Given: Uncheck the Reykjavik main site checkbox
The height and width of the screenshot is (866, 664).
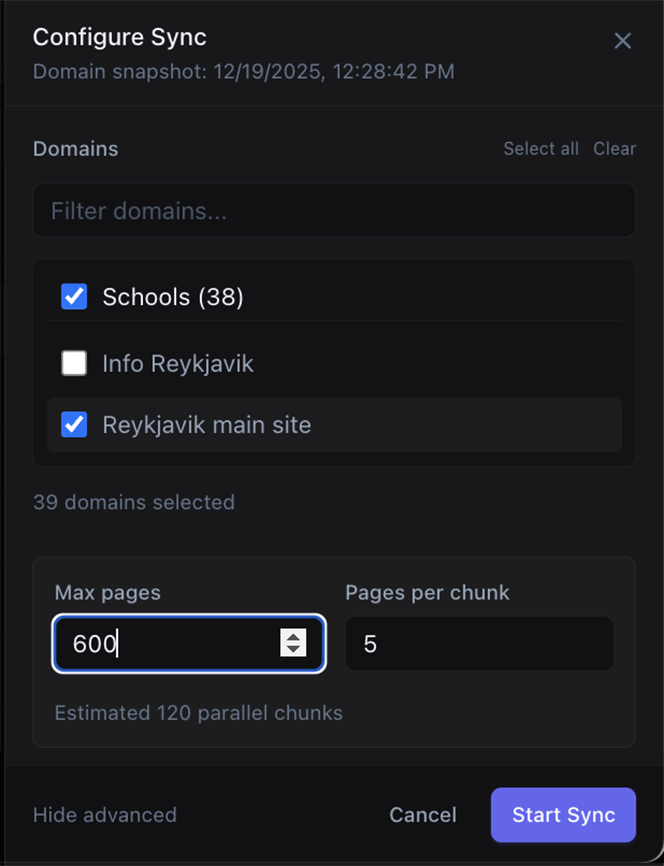Looking at the screenshot, I should tap(74, 425).
